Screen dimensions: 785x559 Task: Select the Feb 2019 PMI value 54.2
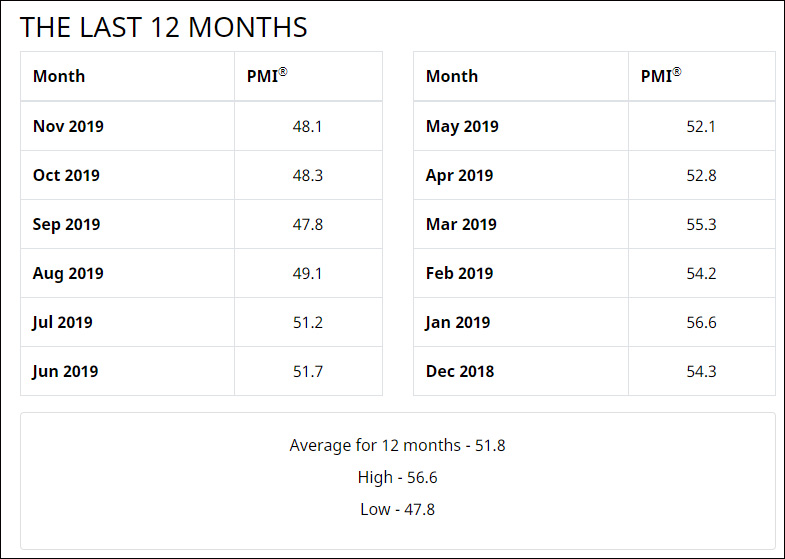point(701,273)
